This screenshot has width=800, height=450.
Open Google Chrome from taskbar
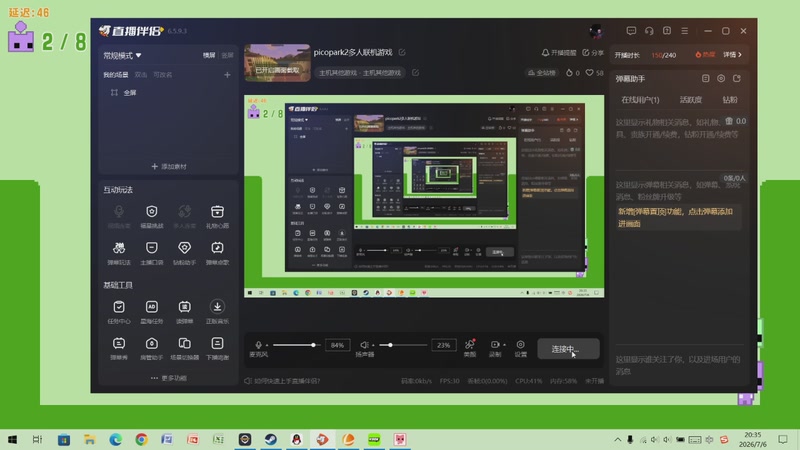tap(141, 439)
